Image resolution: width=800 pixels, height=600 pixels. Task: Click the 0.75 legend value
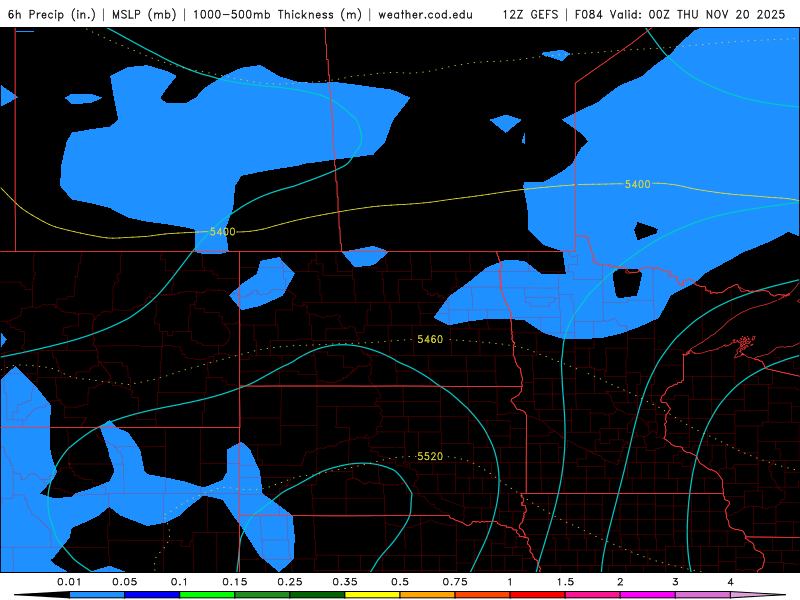point(455,582)
